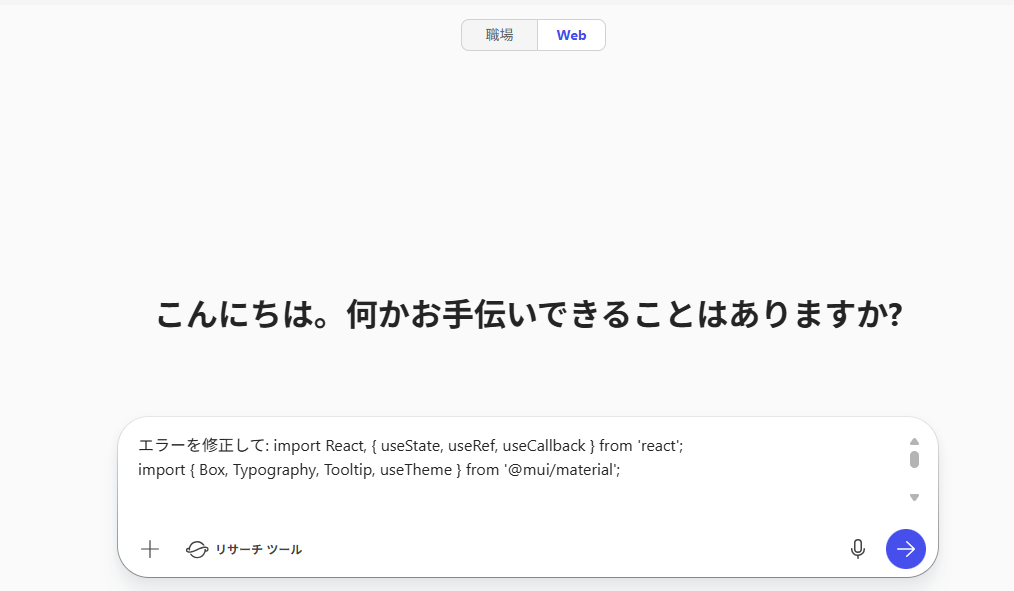Click the planet icon beside リサーチ ツール
Viewport: 1014px width, 591px height.
[197, 549]
